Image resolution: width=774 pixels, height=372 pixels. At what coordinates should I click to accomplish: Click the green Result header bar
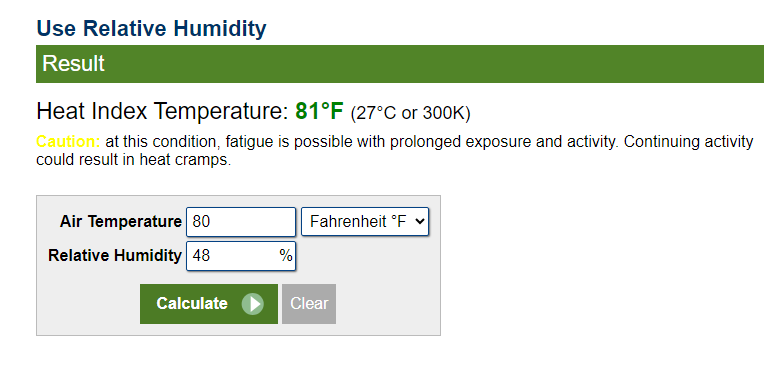tap(400, 64)
